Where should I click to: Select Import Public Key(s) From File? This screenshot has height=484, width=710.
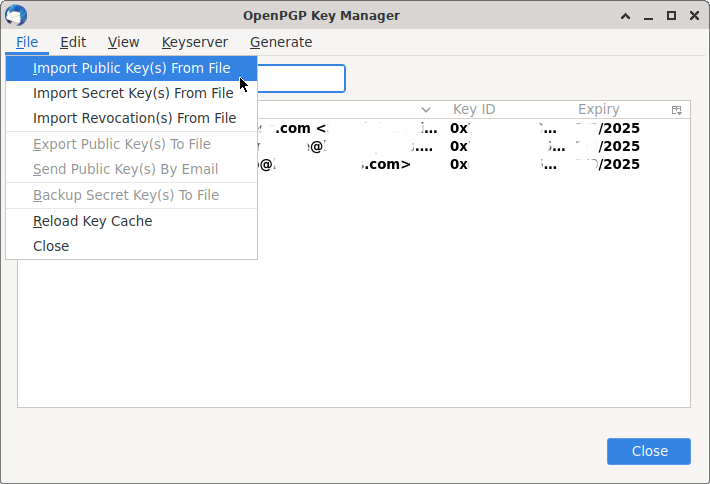131,68
